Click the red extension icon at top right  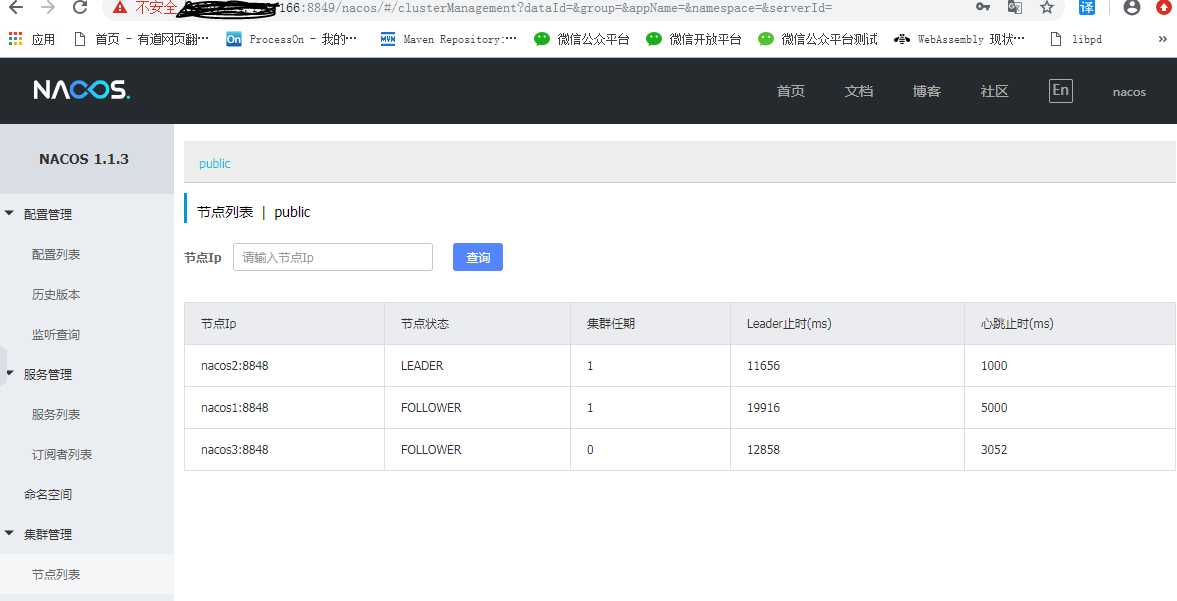(1164, 8)
